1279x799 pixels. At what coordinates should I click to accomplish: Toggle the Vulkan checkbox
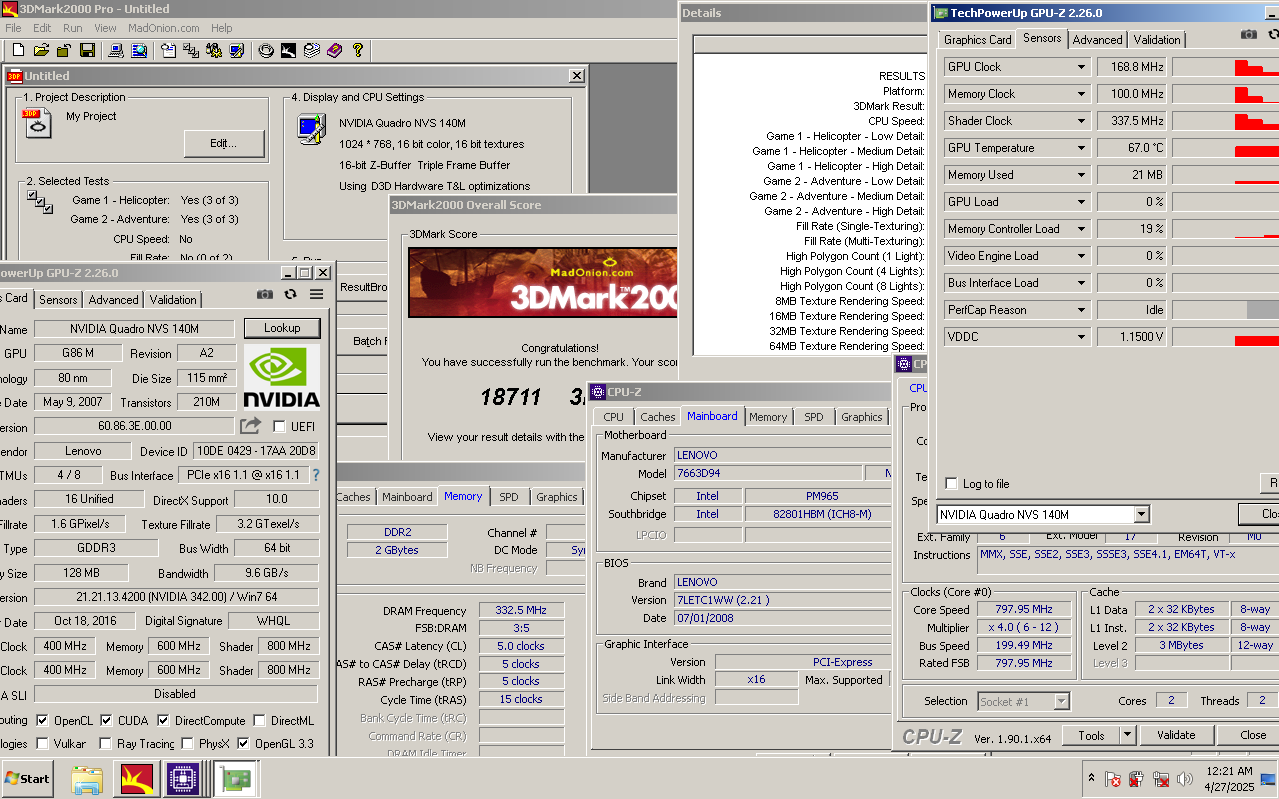pos(42,743)
